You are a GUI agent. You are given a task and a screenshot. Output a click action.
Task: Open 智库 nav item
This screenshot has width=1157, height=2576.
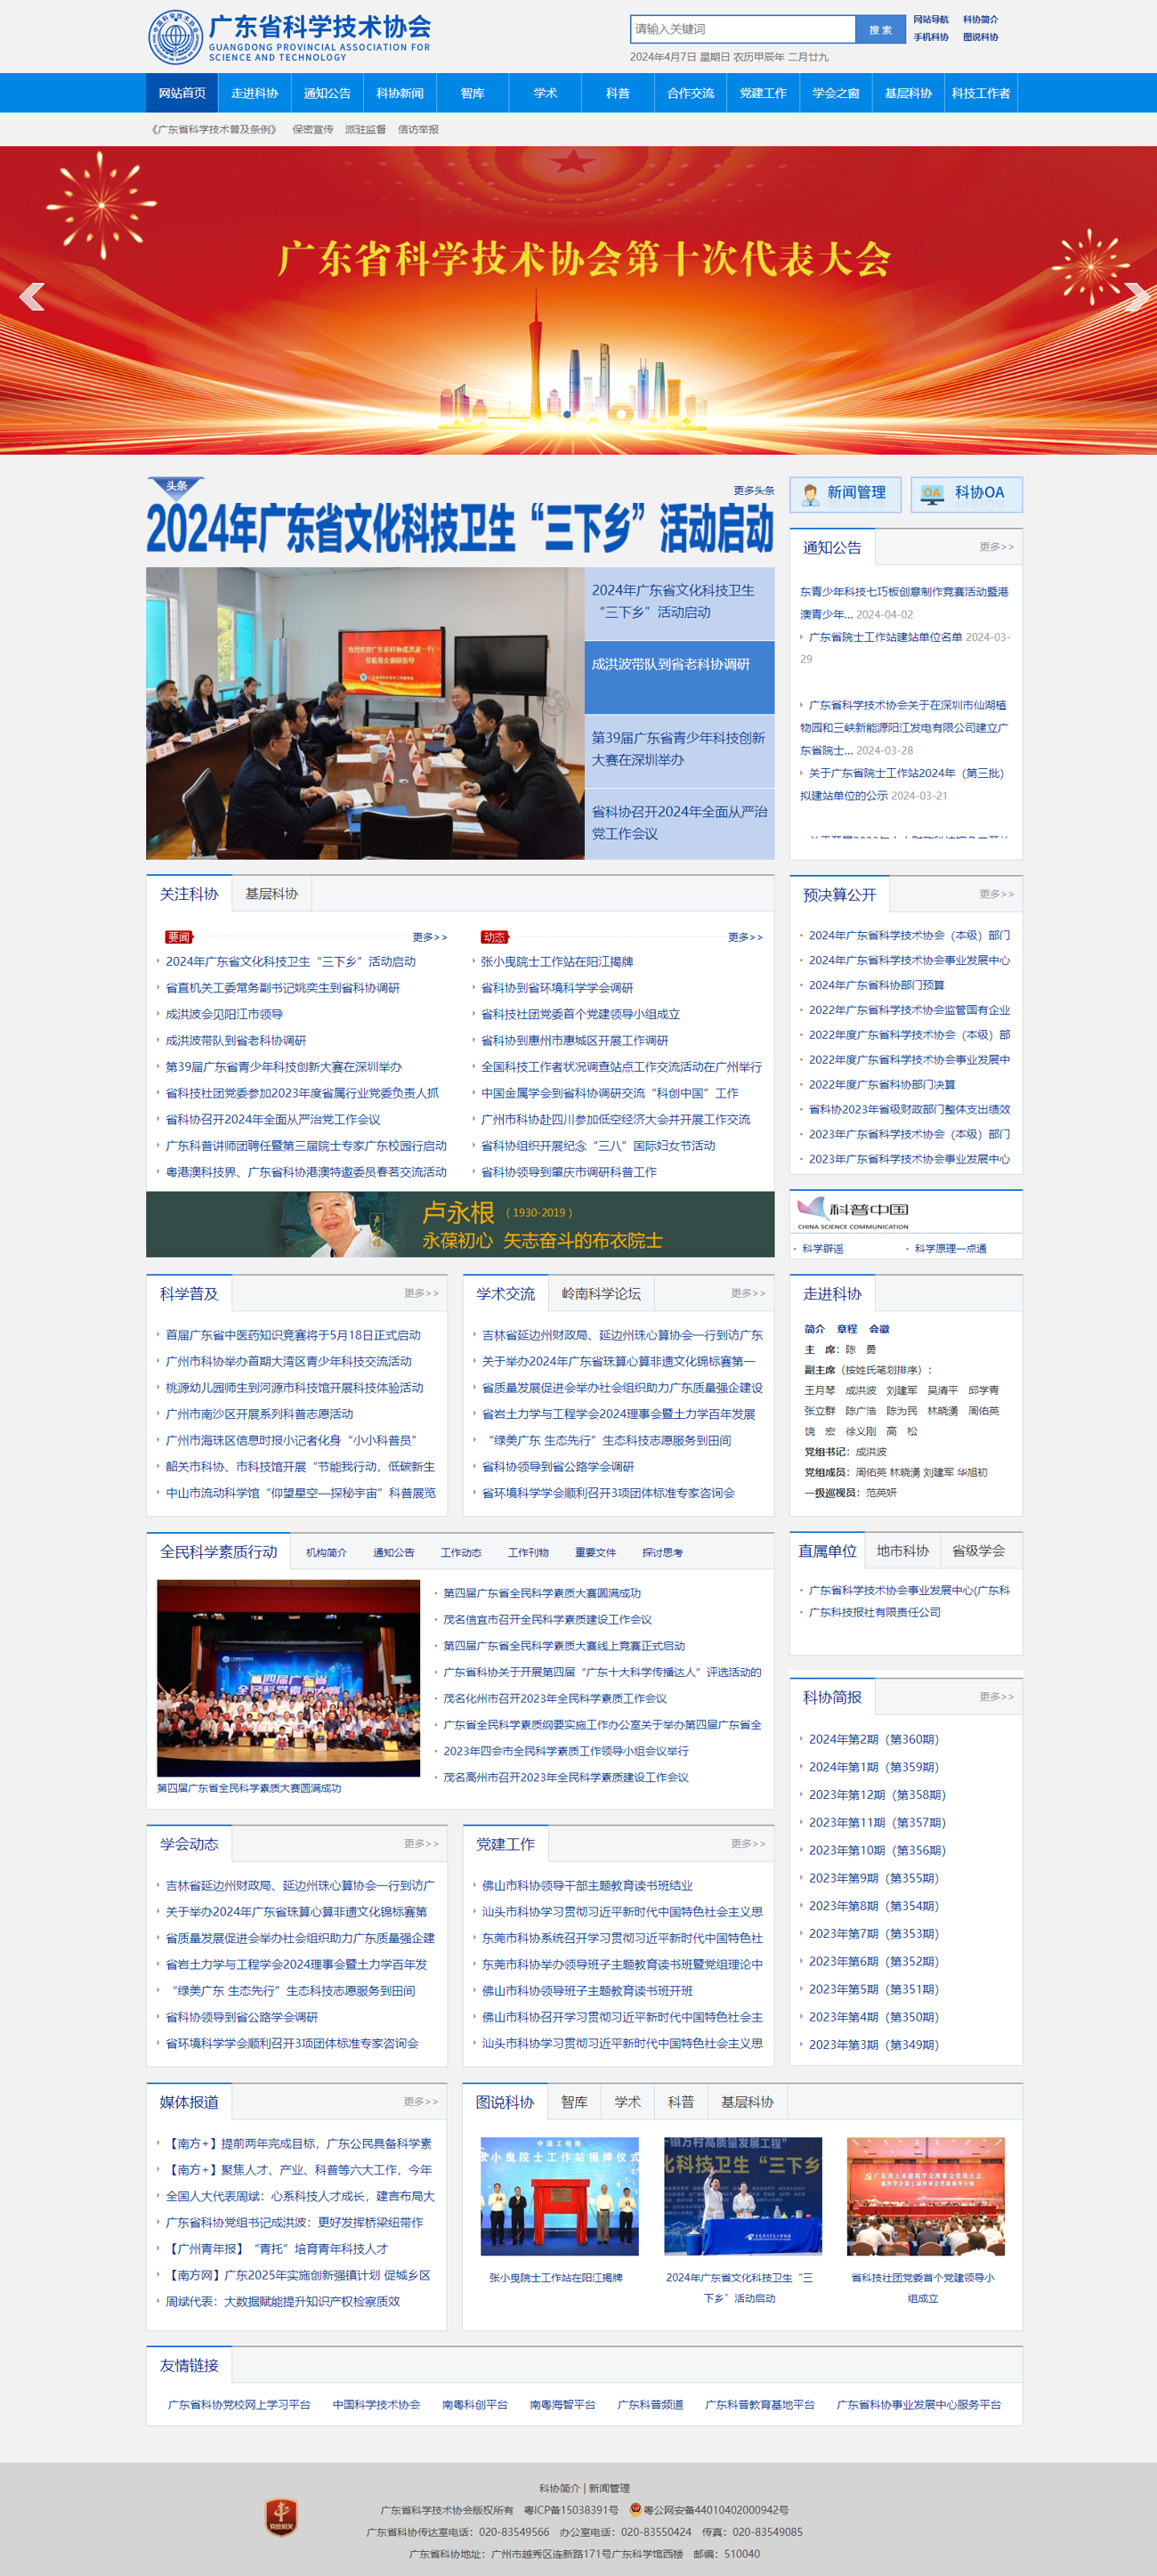pyautogui.click(x=472, y=93)
